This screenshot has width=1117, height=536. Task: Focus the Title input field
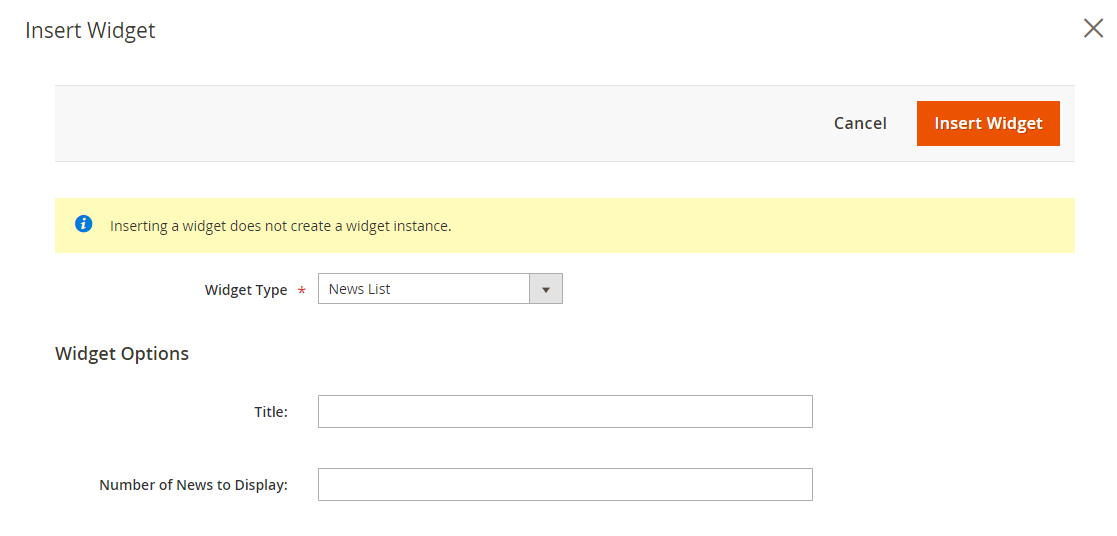coord(565,411)
